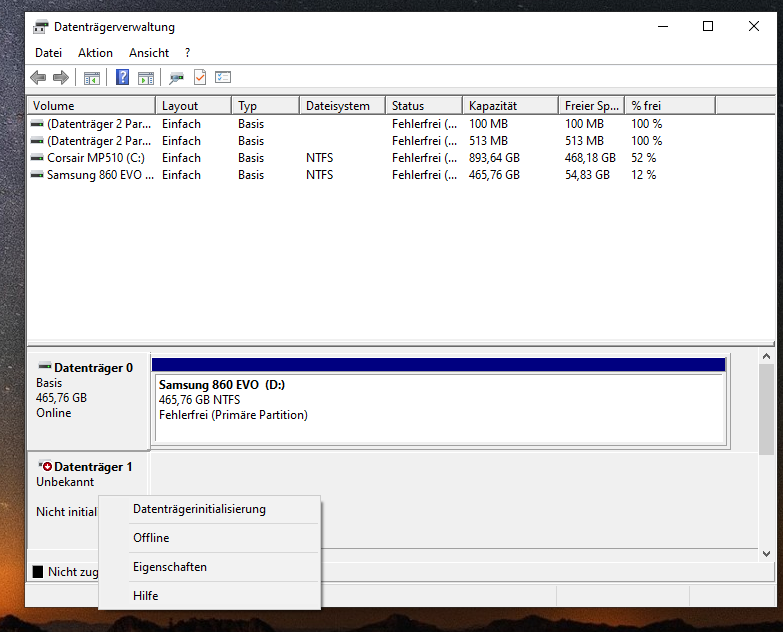The image size is (783, 632).
Task: Choose Offline in the context menu
Action: [210, 538]
